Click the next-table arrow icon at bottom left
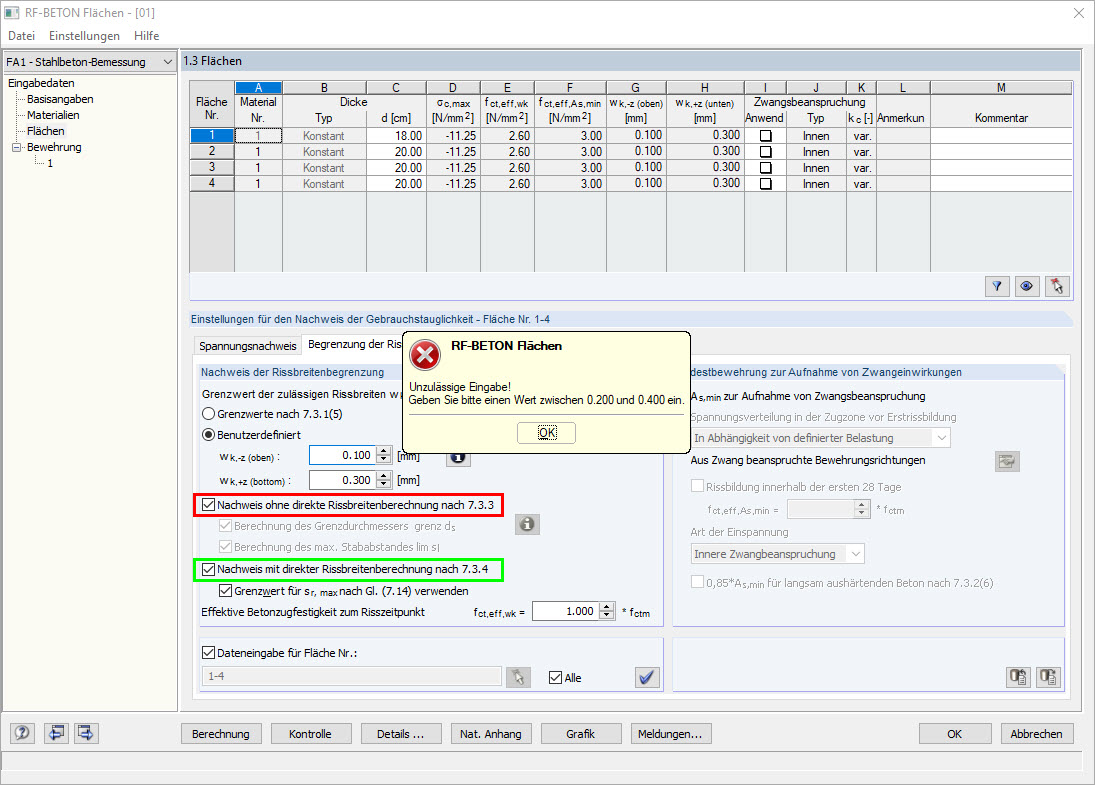 85,733
